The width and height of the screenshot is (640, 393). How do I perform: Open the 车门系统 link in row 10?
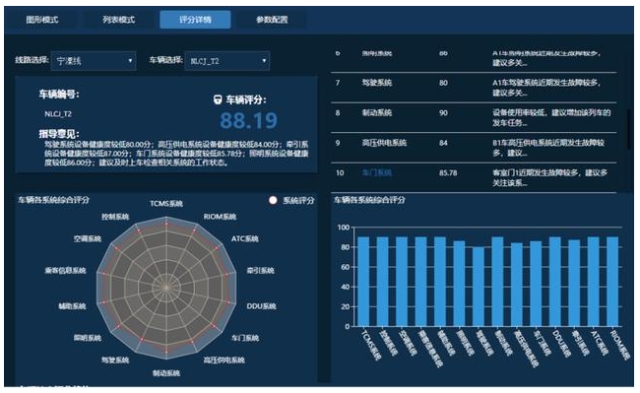point(377,173)
